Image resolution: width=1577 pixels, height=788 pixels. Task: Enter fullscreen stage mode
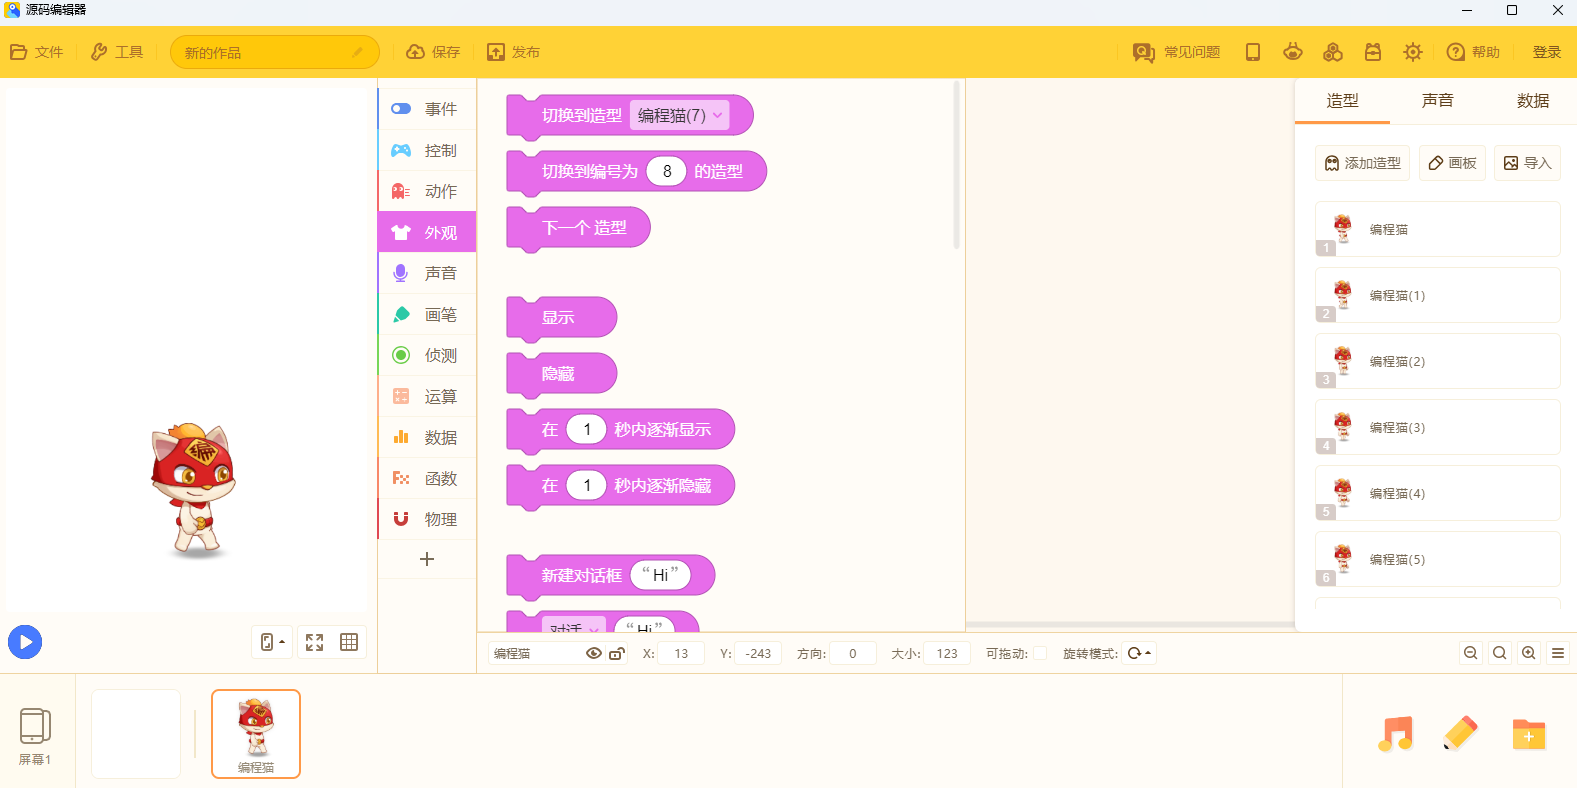click(x=314, y=642)
